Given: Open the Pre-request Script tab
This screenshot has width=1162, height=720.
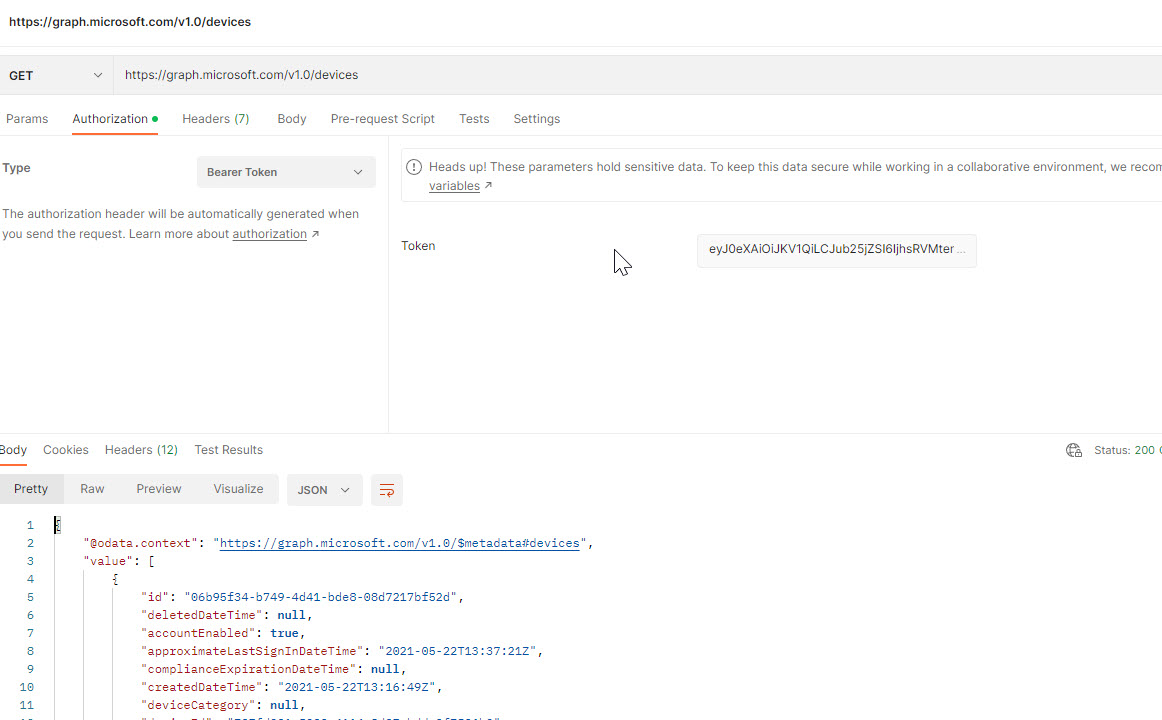Looking at the screenshot, I should 382,119.
